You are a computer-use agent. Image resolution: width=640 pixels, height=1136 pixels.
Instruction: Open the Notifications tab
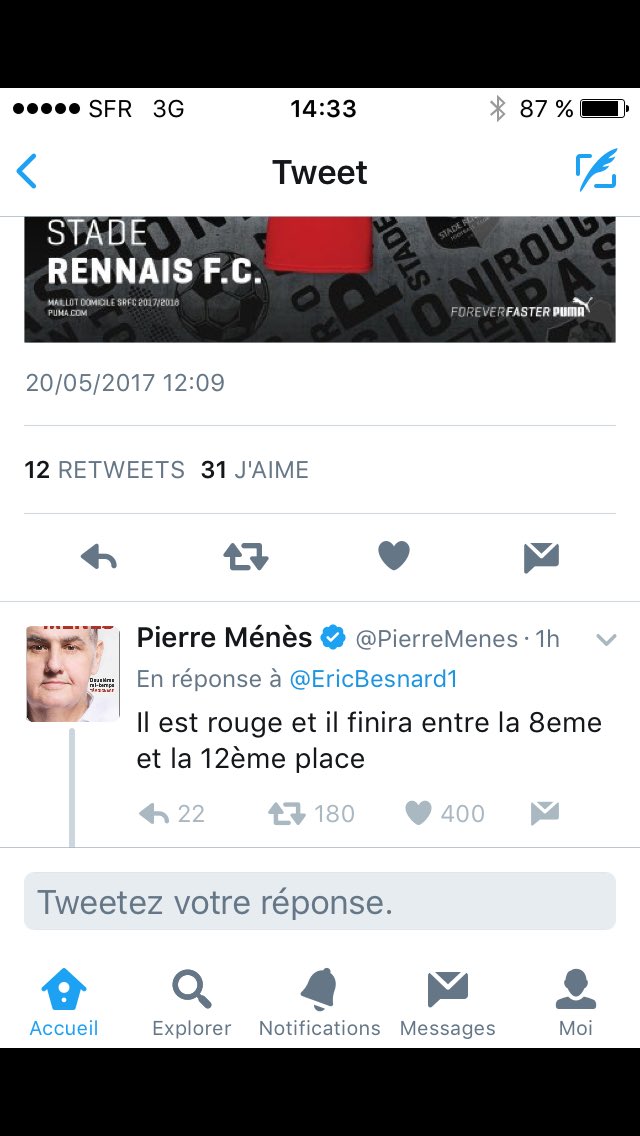320,1003
